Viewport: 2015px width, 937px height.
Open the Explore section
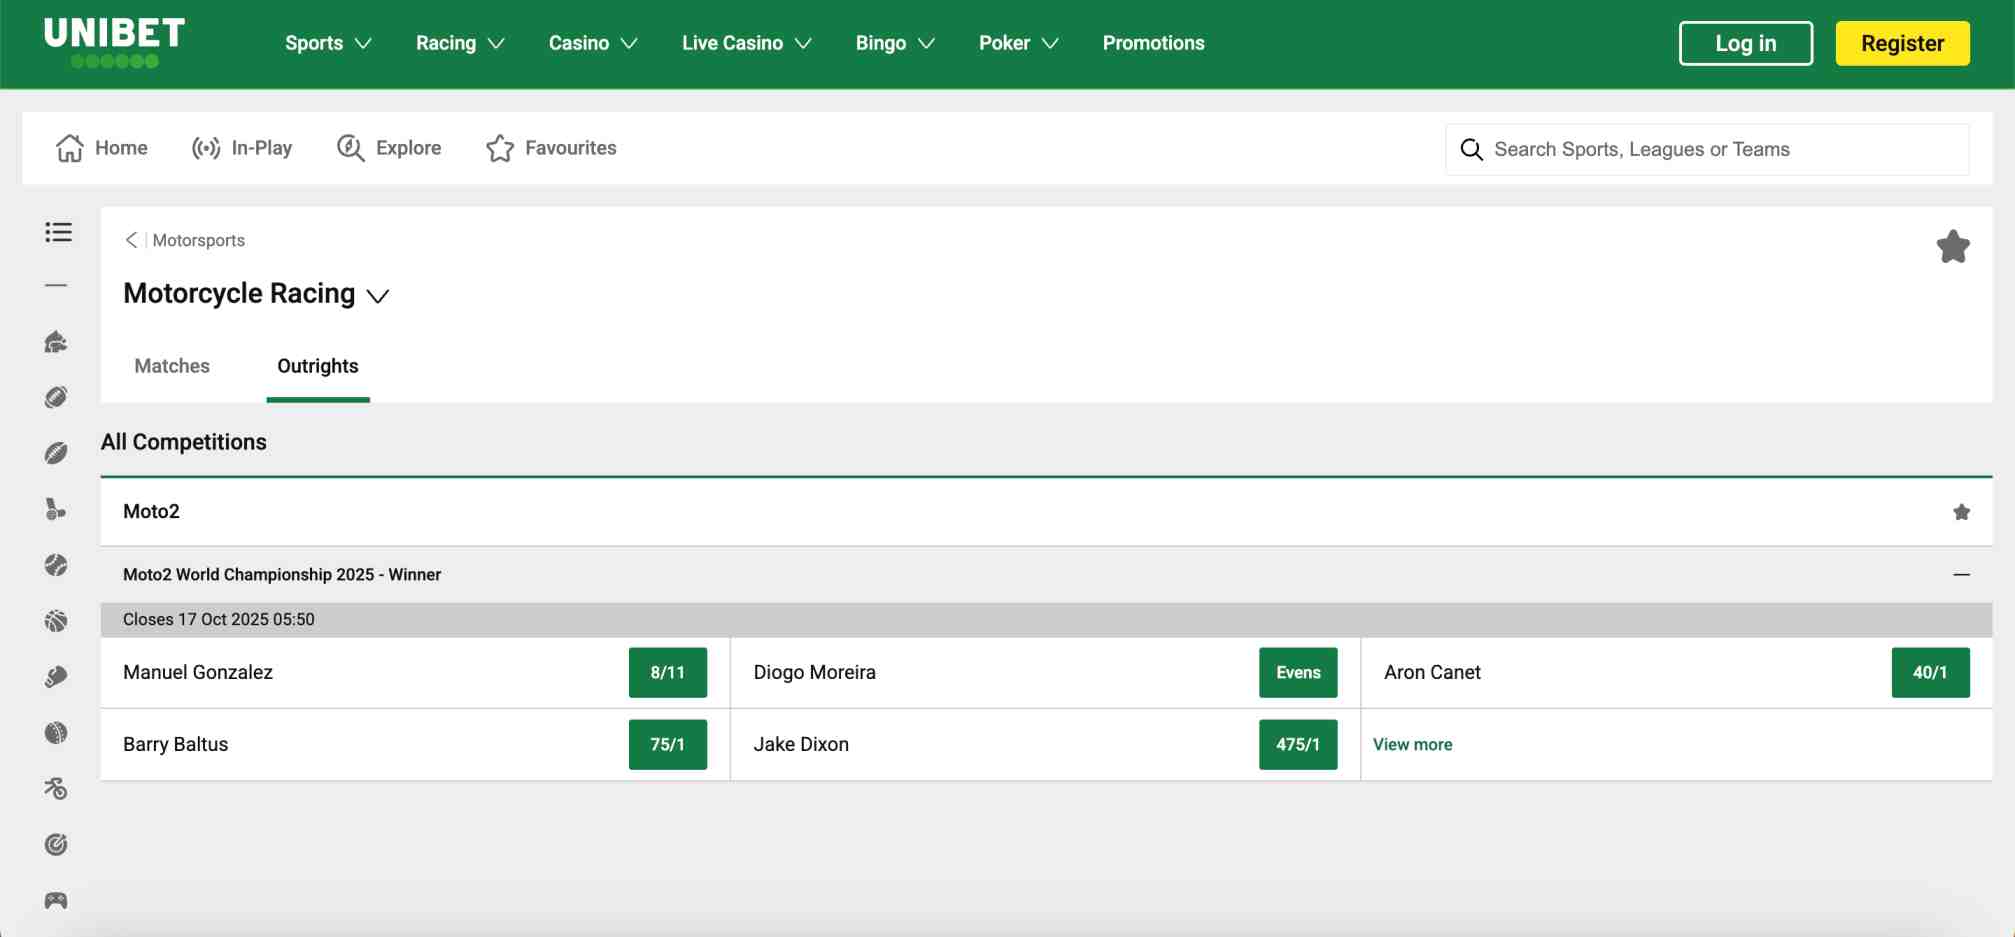pos(388,147)
